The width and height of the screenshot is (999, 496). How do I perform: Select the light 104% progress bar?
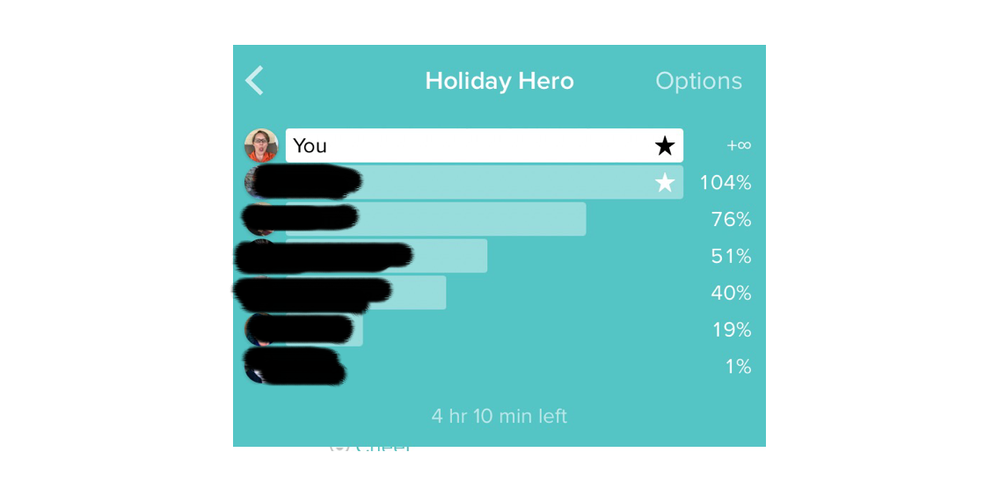click(x=484, y=182)
